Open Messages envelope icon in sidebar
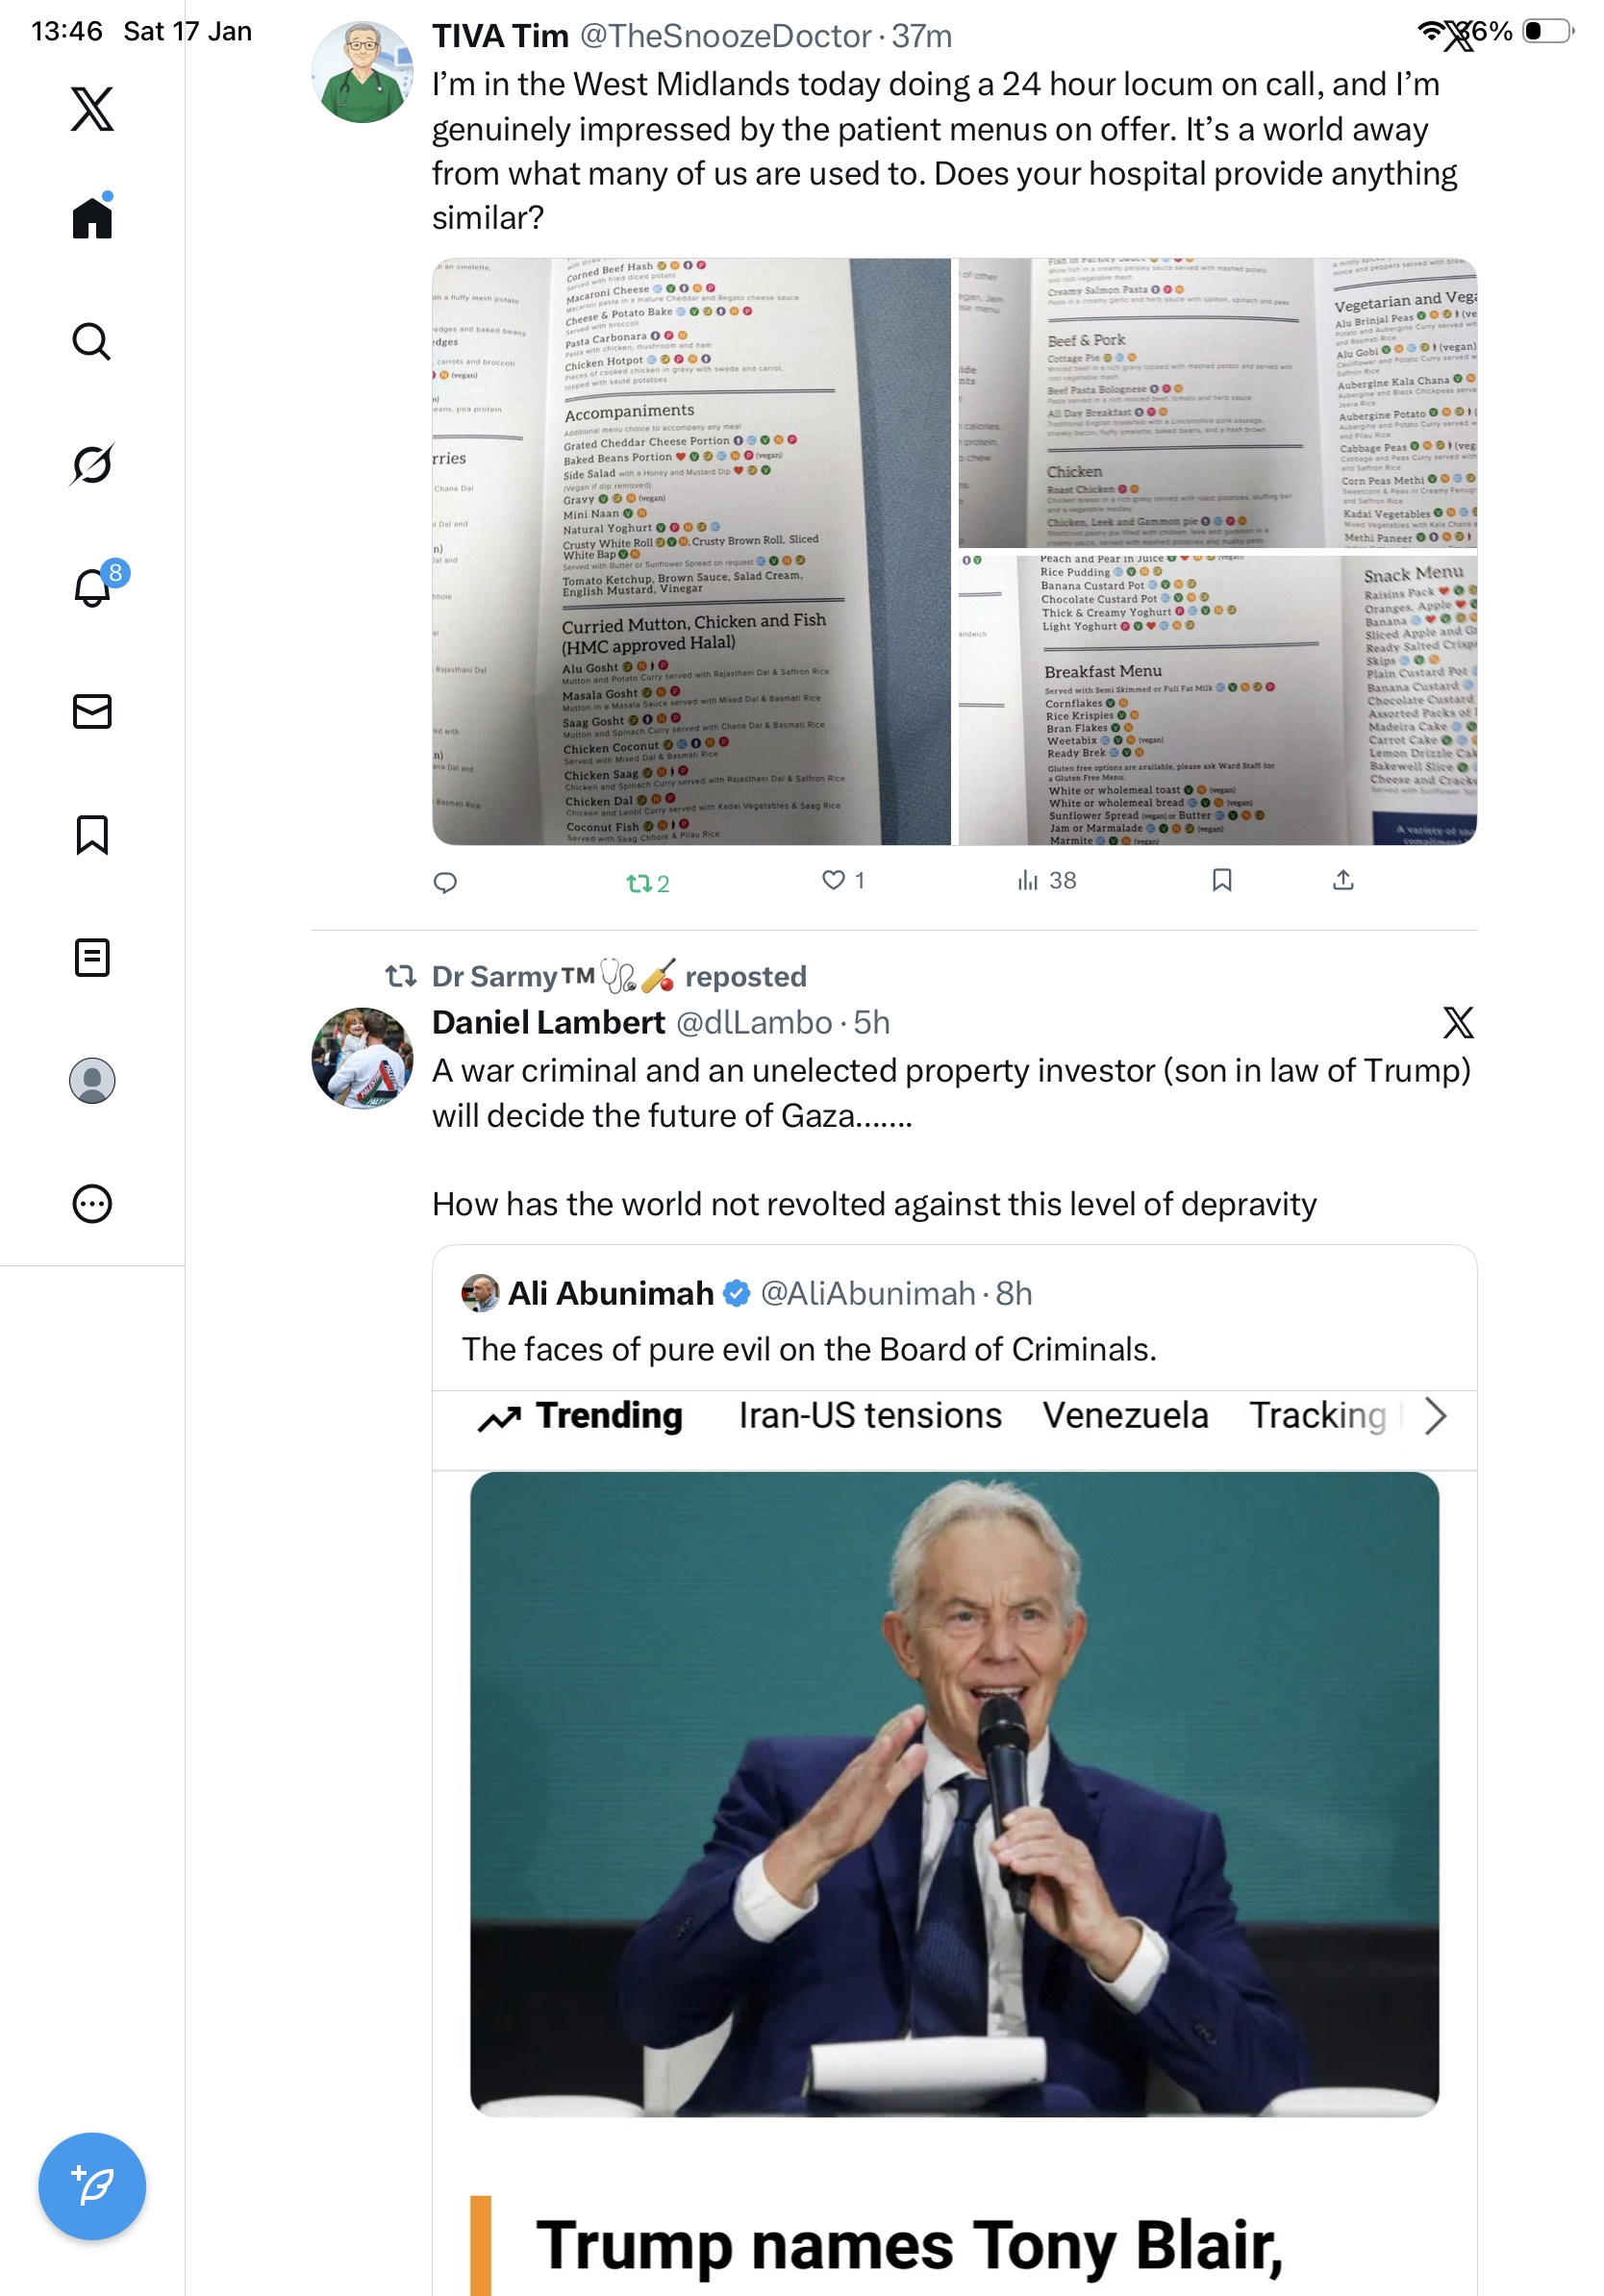This screenshot has height=2296, width=1604. coord(92,711)
